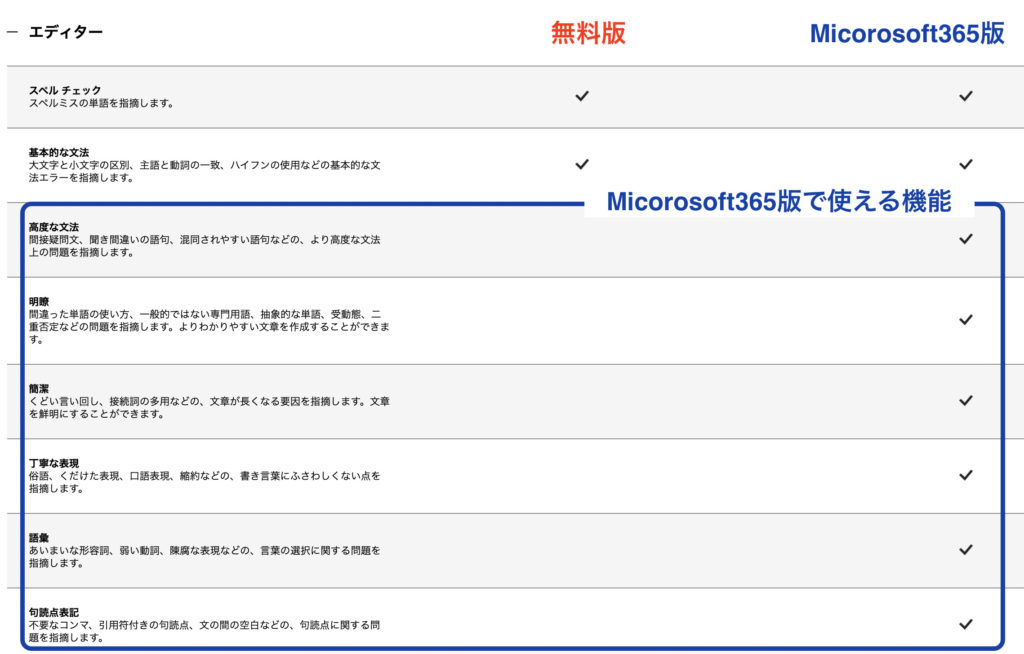Click the checkmark for スペルチェック in Micorosoft365版 column

coord(966,96)
